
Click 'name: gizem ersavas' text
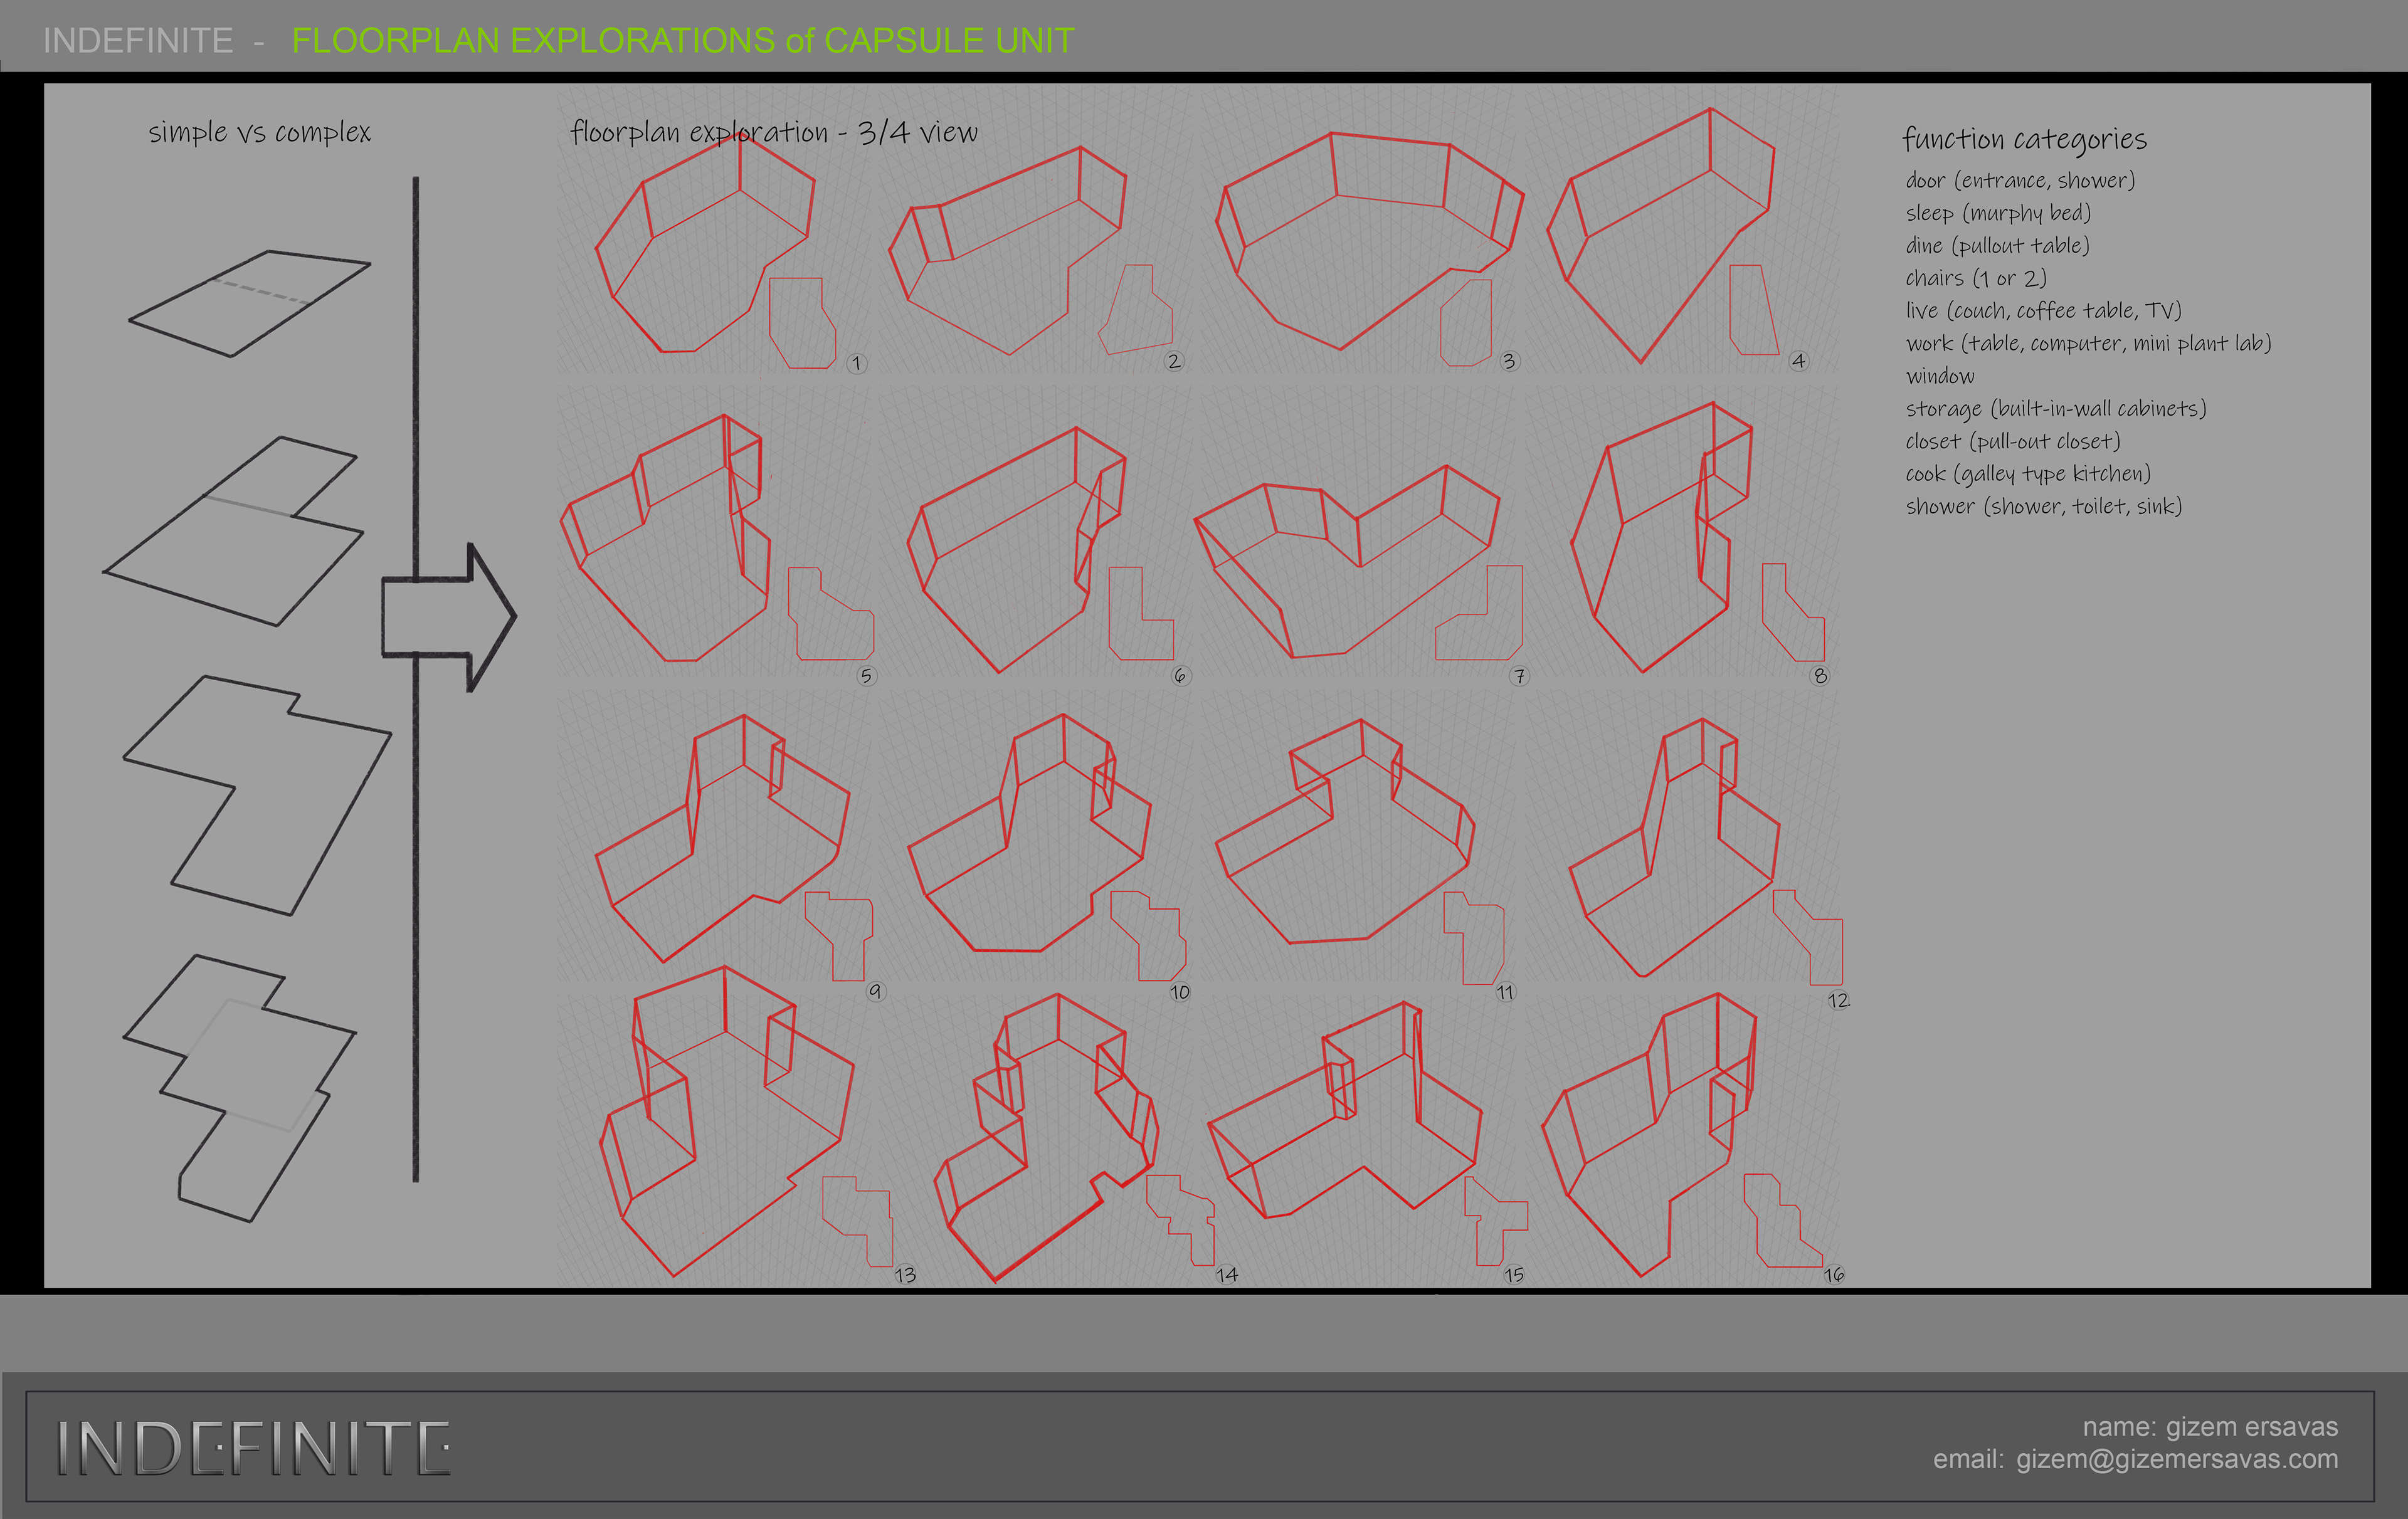click(x=2210, y=1427)
